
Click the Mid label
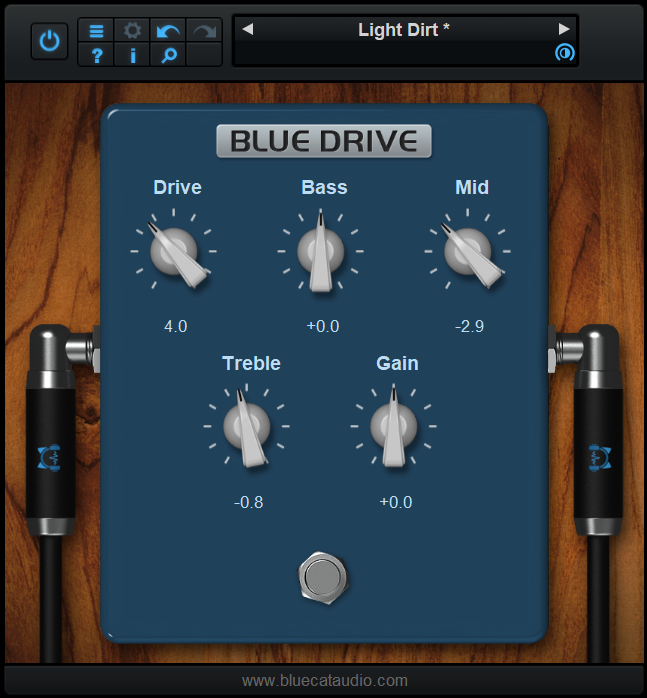click(x=472, y=187)
